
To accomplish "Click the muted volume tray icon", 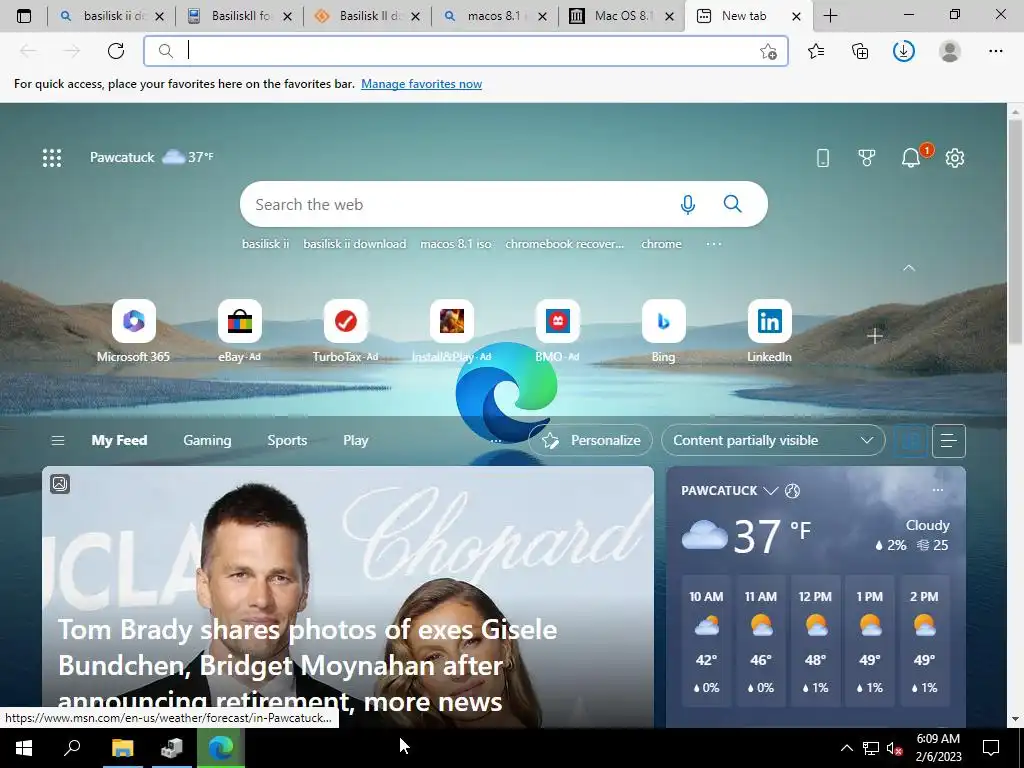I will tap(894, 748).
